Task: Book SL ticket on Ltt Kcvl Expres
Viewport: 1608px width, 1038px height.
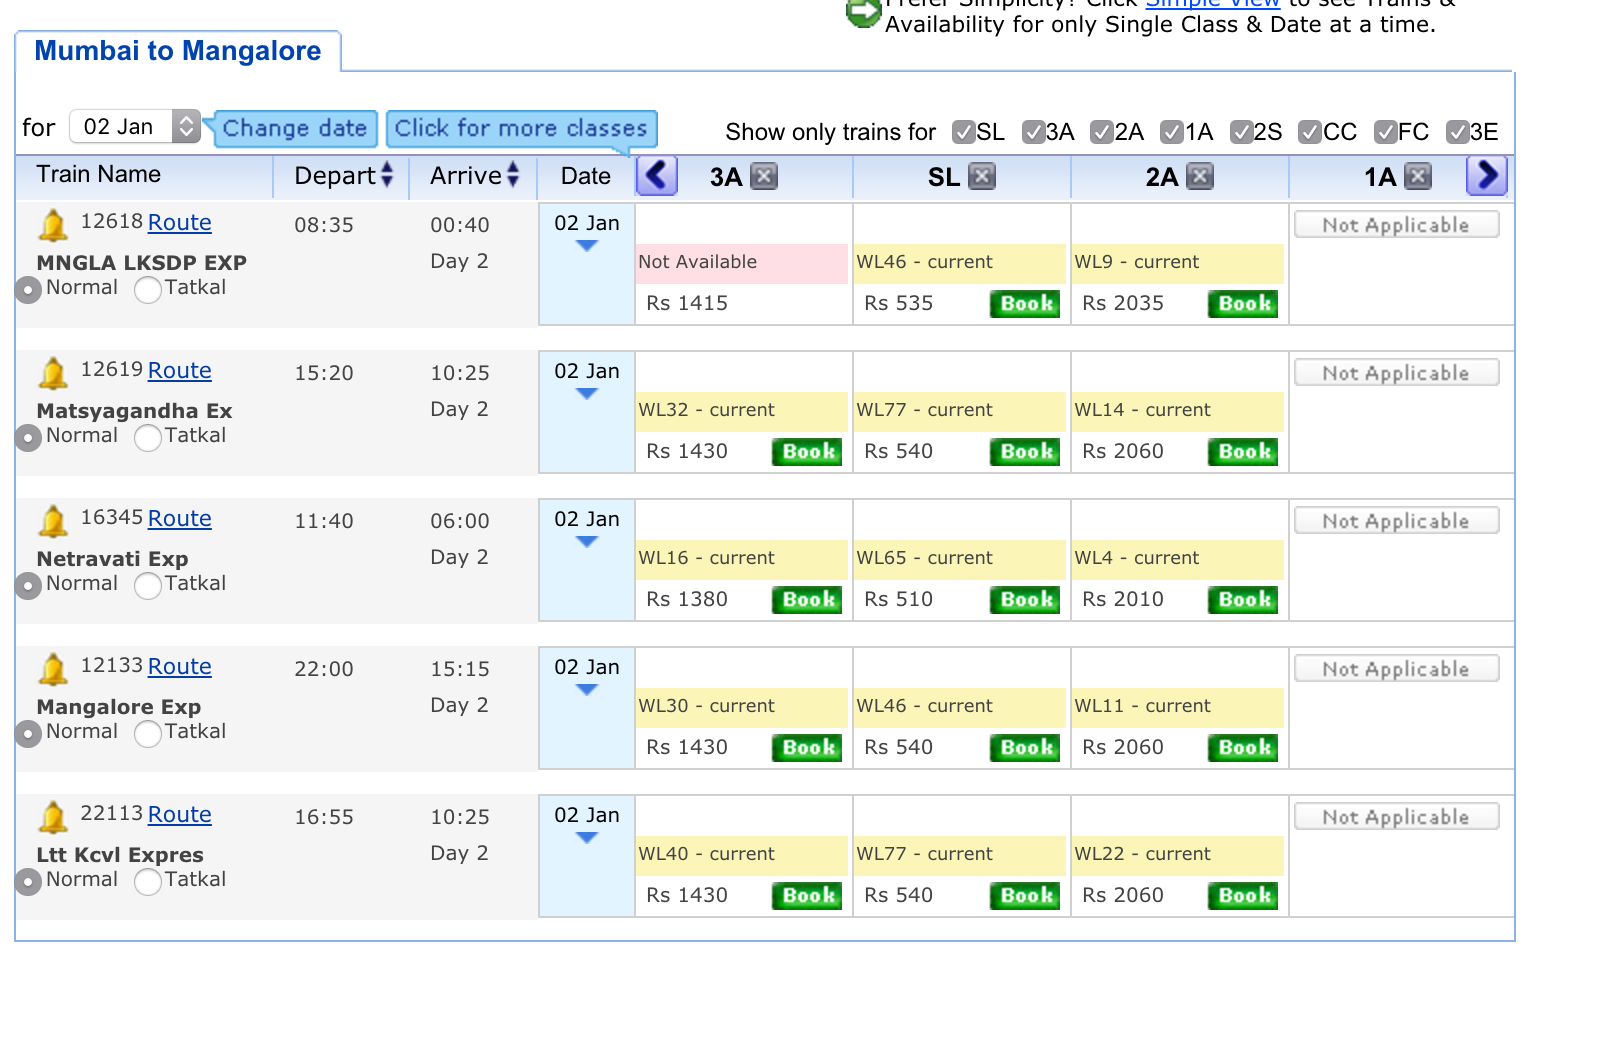Action: (1025, 896)
